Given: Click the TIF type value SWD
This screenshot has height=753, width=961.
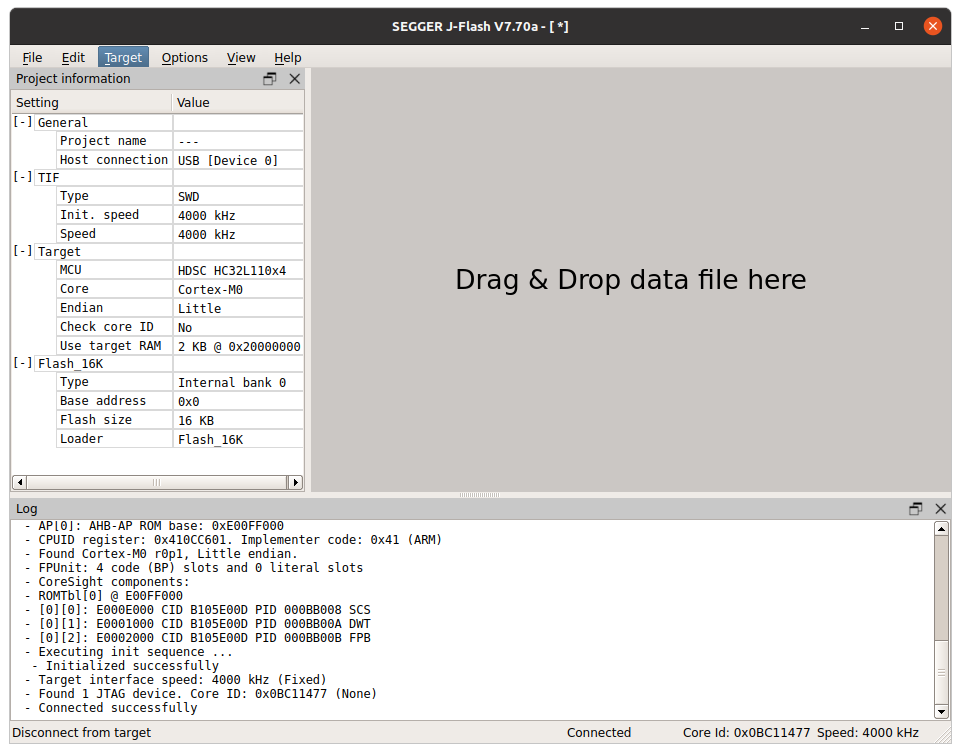Looking at the screenshot, I should pos(189,197).
